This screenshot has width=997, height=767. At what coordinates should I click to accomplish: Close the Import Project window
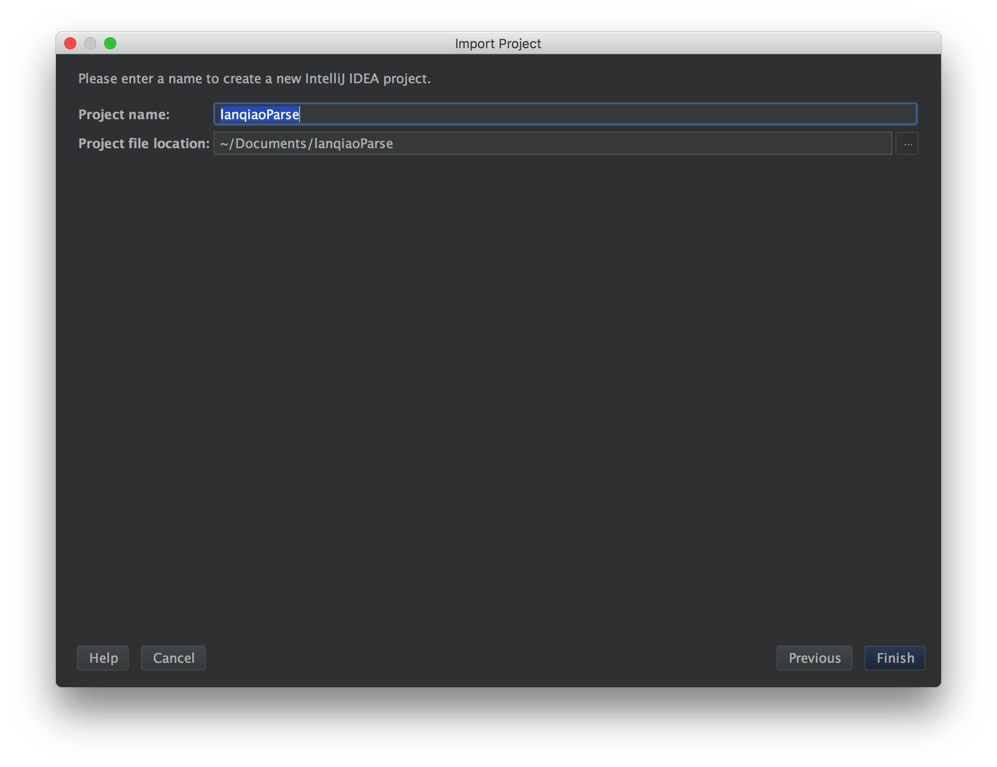pos(71,43)
